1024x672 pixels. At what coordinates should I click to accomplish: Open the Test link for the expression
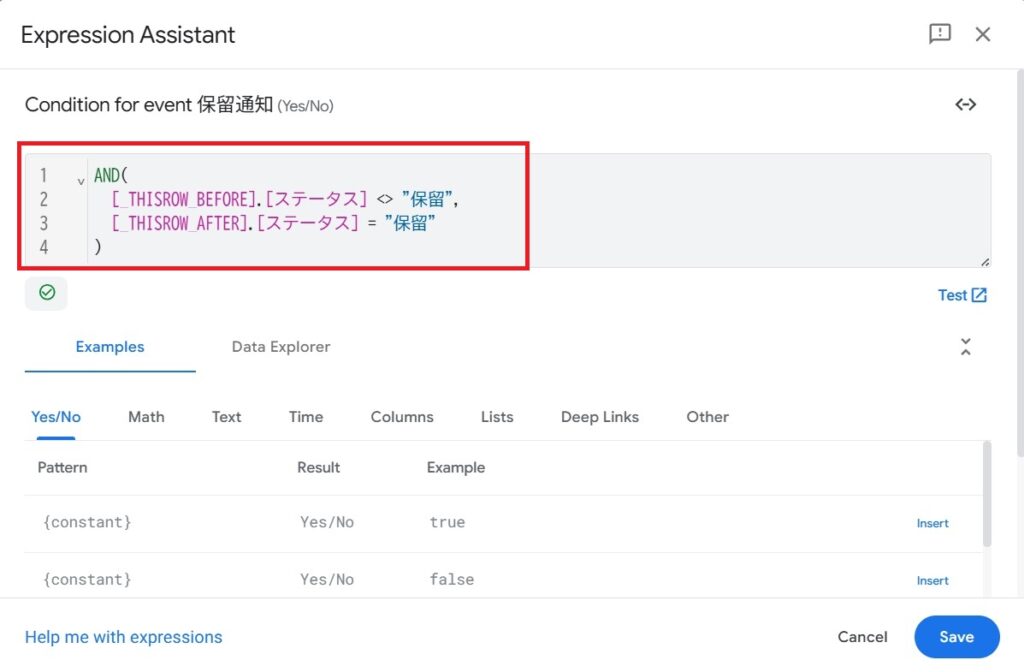click(962, 295)
